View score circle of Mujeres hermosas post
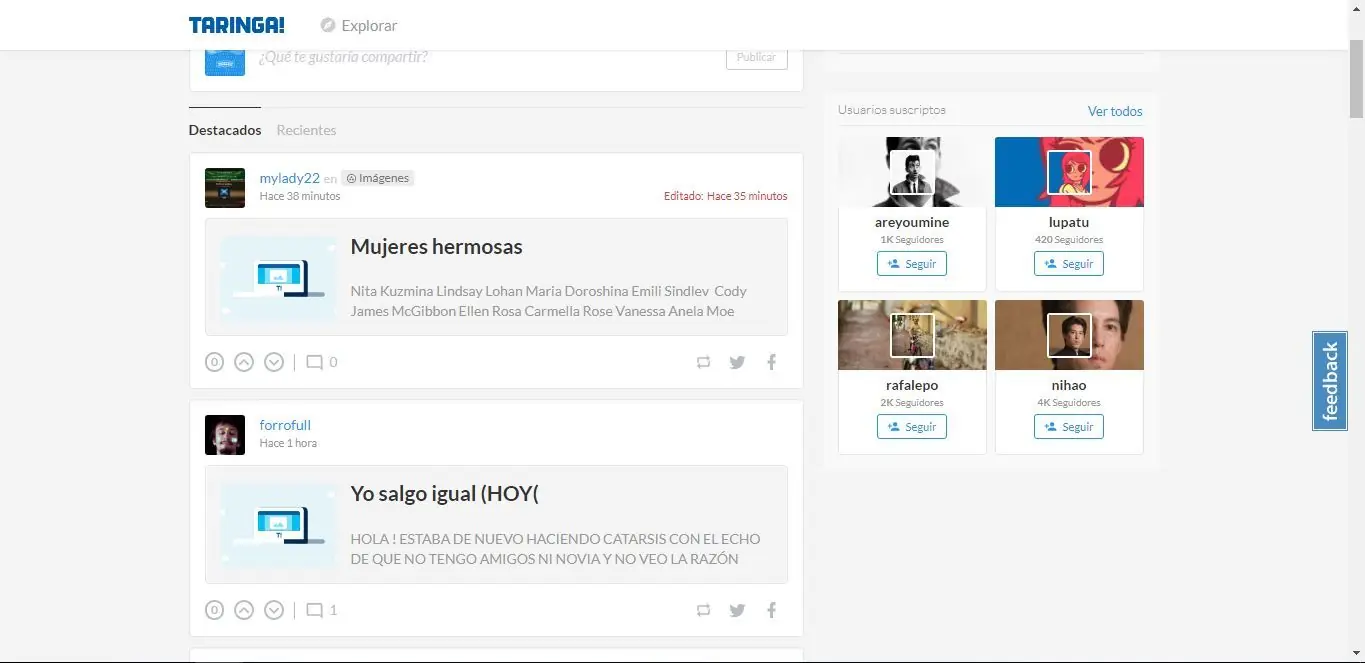The image size is (1365, 663). (214, 362)
